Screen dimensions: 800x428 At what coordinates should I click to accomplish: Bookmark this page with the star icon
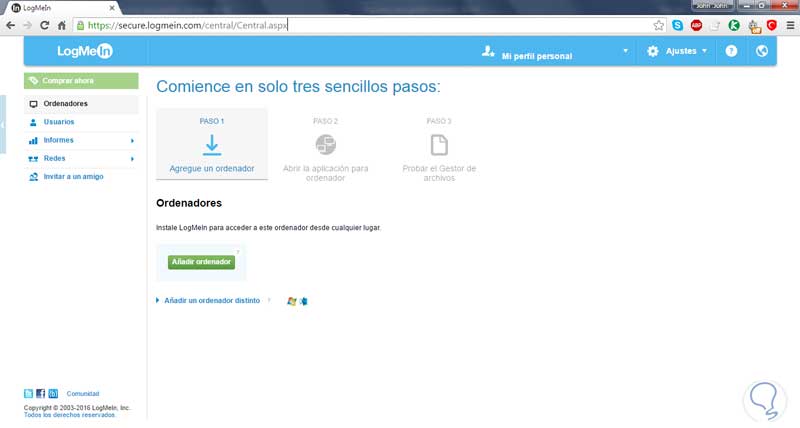point(659,25)
